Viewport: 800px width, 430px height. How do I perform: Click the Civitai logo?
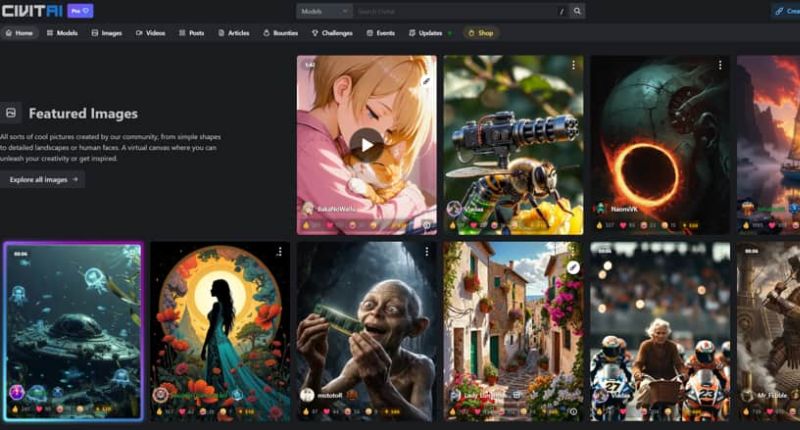pyautogui.click(x=30, y=11)
